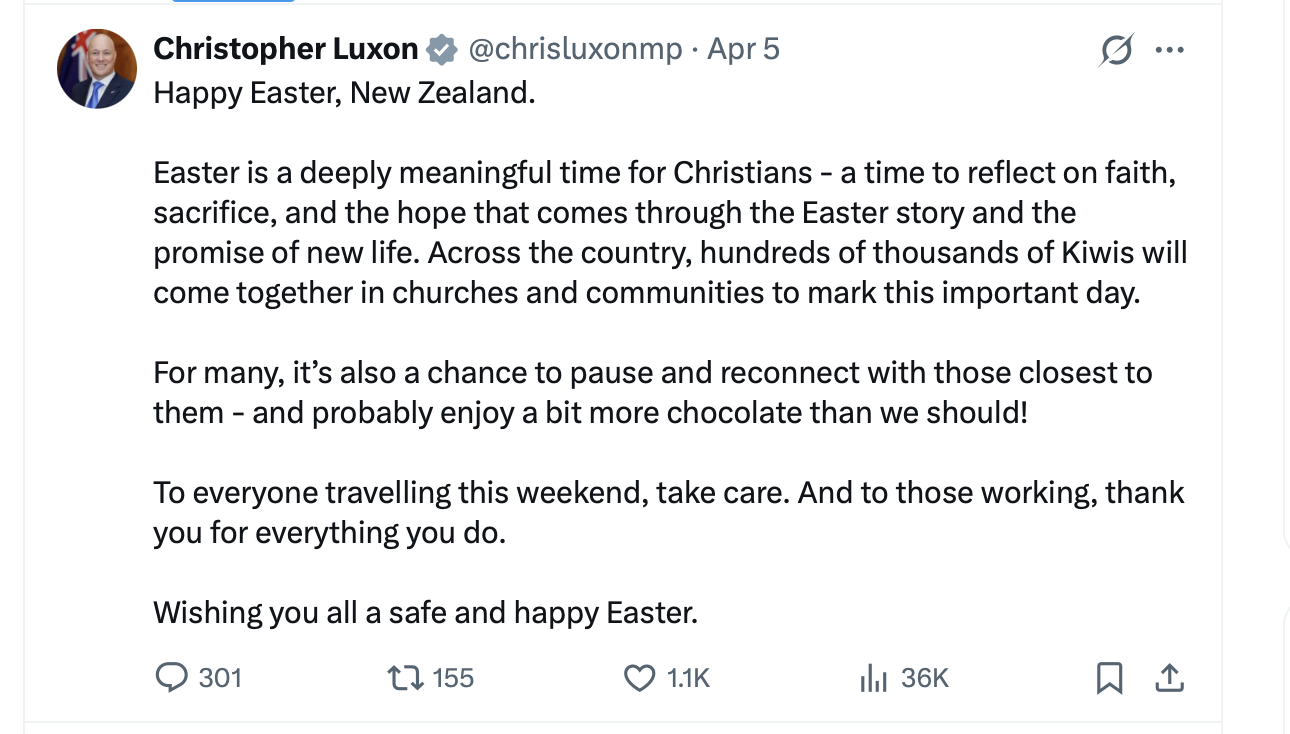Repost the tweet using the arrows icon
Image resolution: width=1290 pixels, height=734 pixels.
405,678
